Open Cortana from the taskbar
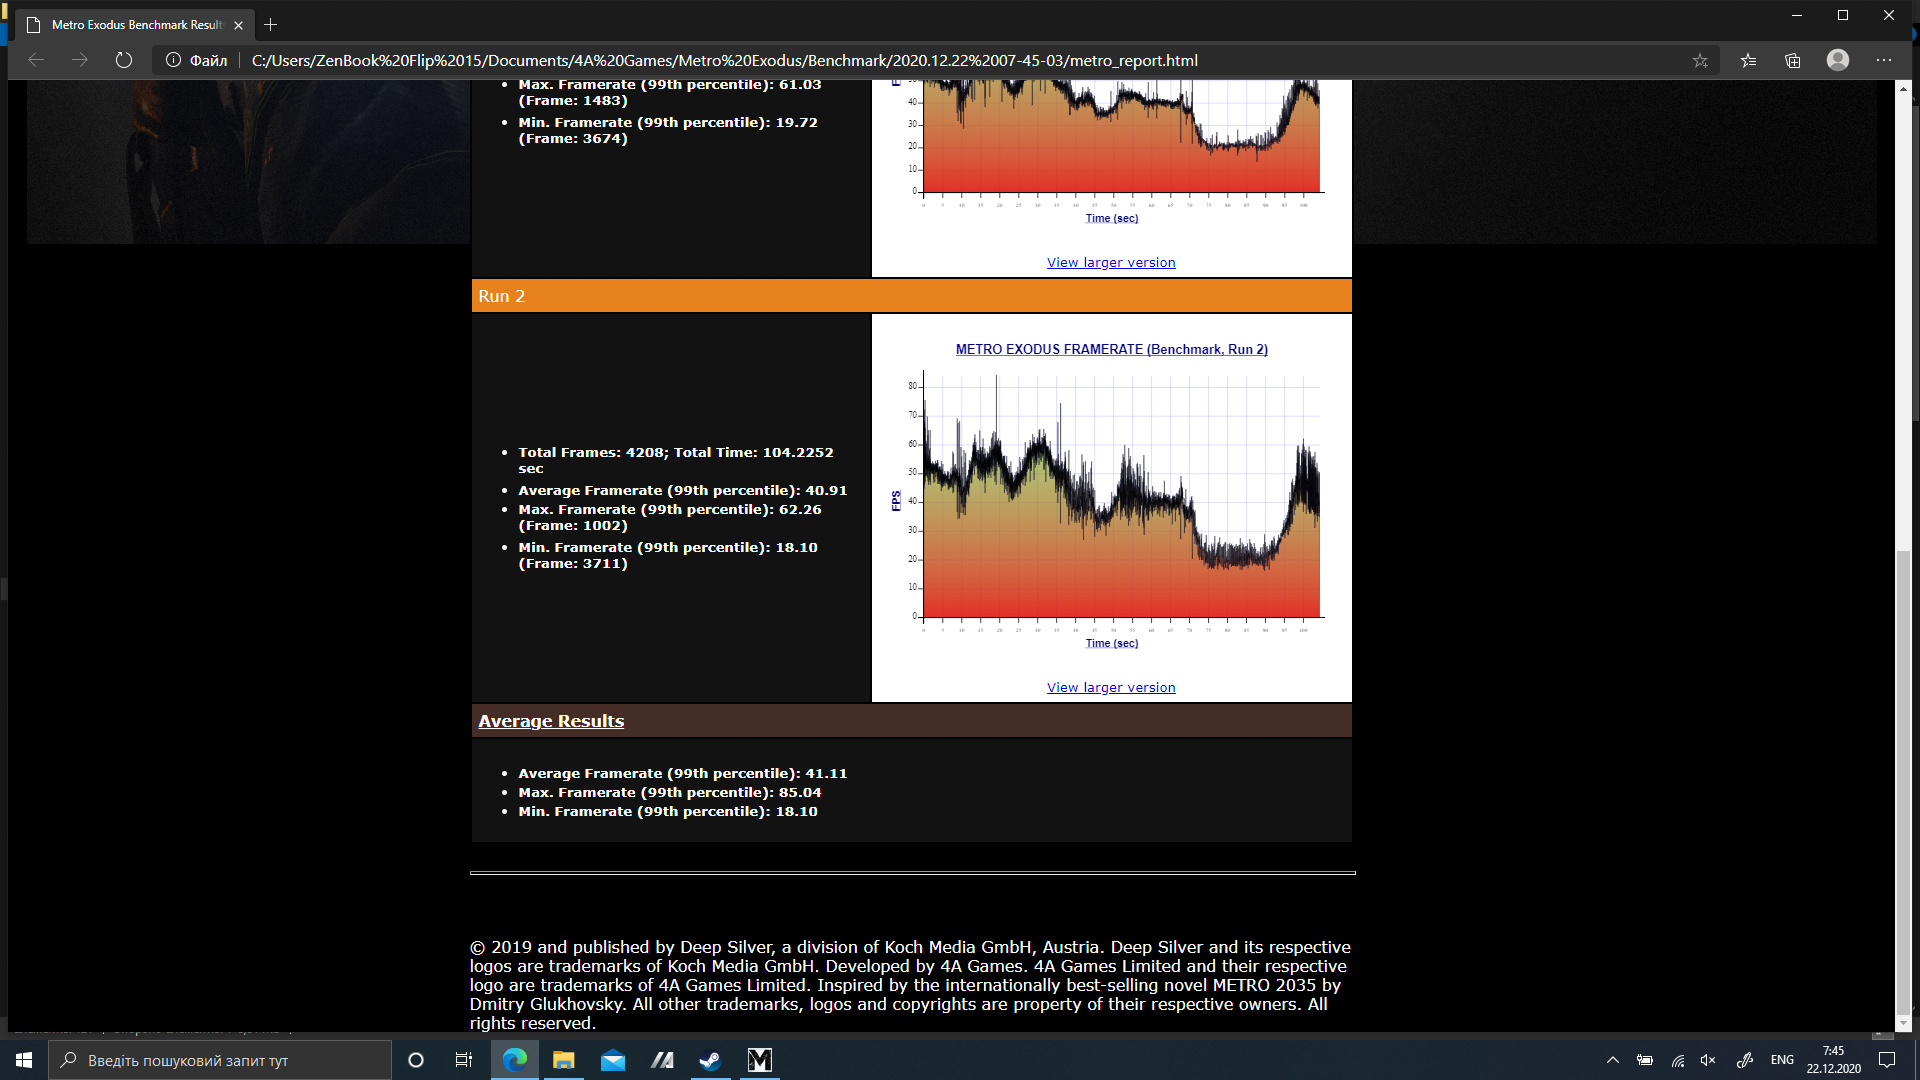 click(416, 1060)
